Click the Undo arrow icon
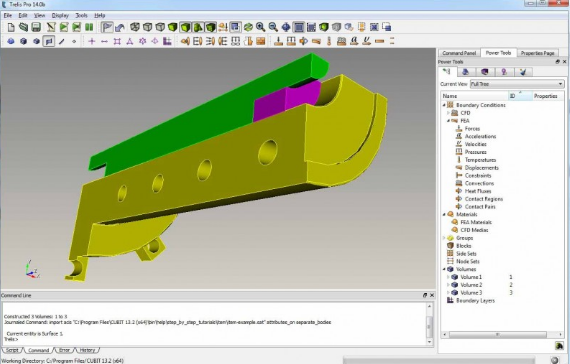Image resolution: width=570 pixels, height=364 pixels. (x=120, y=27)
